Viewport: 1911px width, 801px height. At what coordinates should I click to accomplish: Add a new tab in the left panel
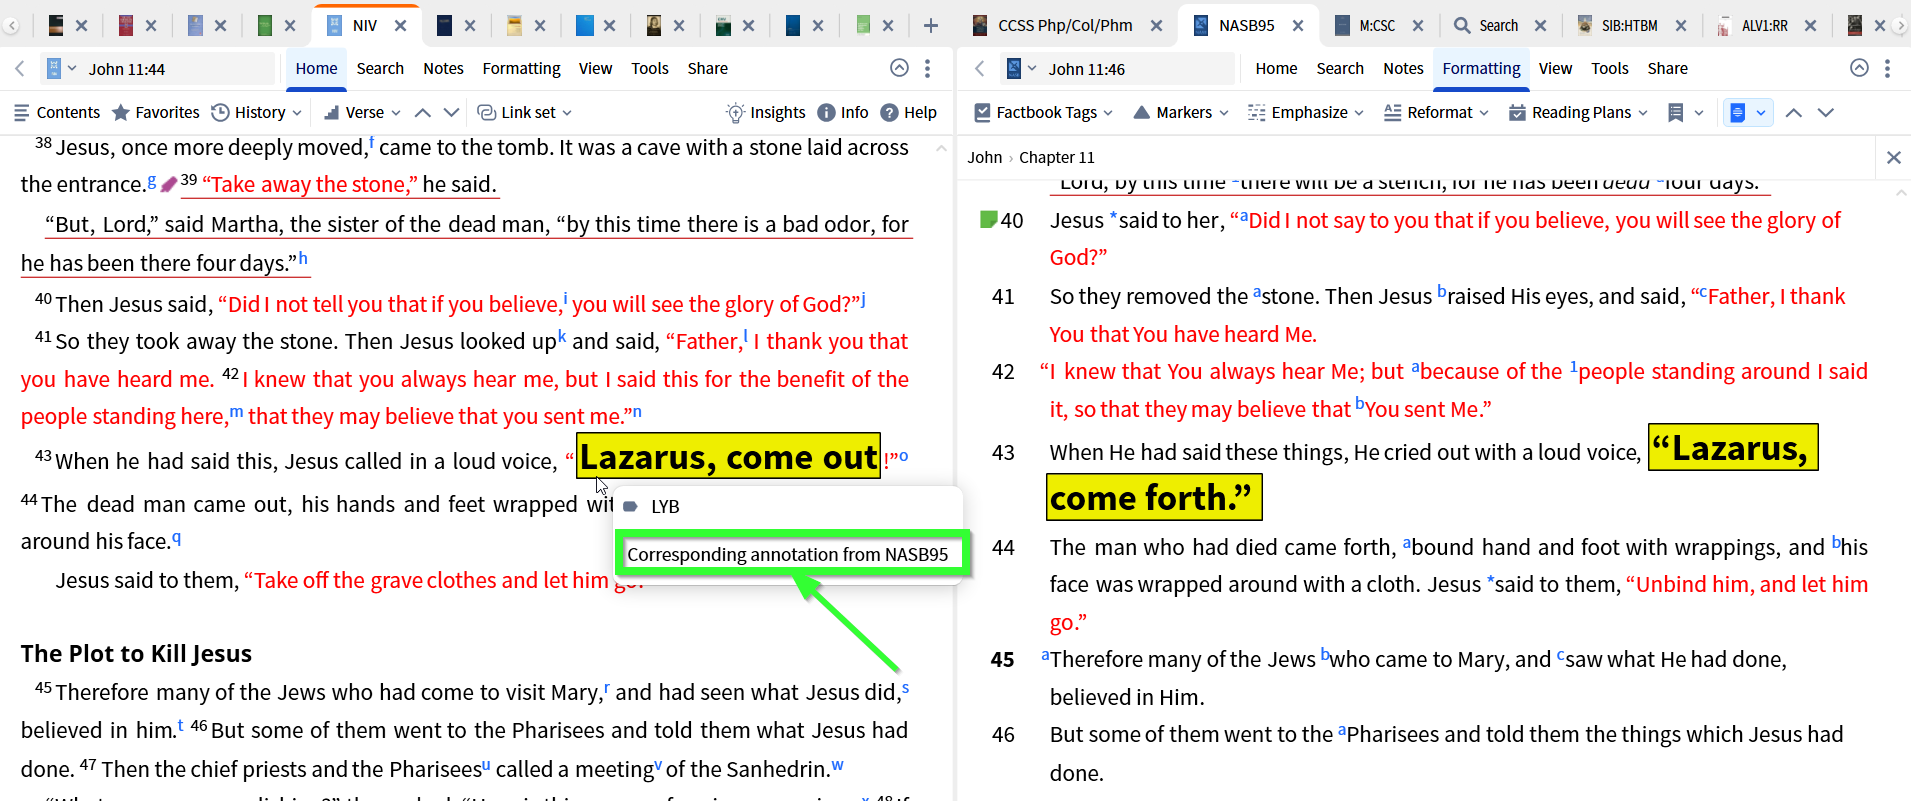pyautogui.click(x=930, y=25)
